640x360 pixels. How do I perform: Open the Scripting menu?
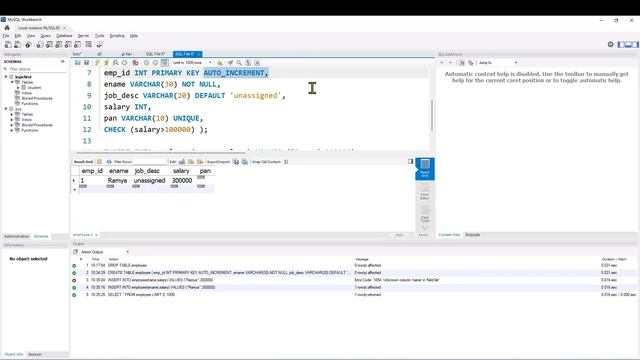pyautogui.click(x=117, y=36)
